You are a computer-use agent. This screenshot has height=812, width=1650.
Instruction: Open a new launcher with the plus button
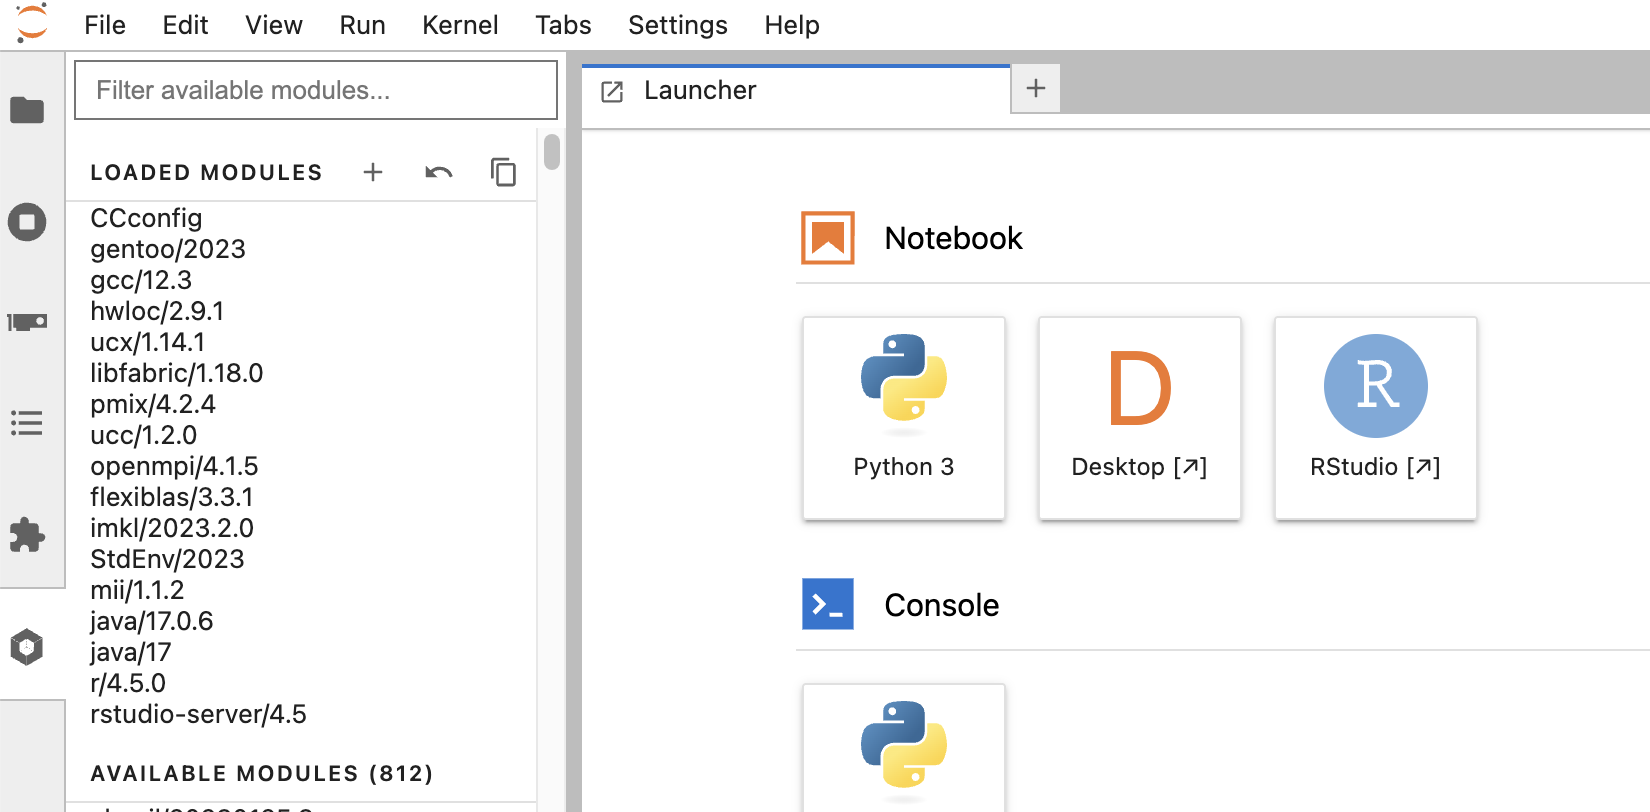click(1036, 88)
